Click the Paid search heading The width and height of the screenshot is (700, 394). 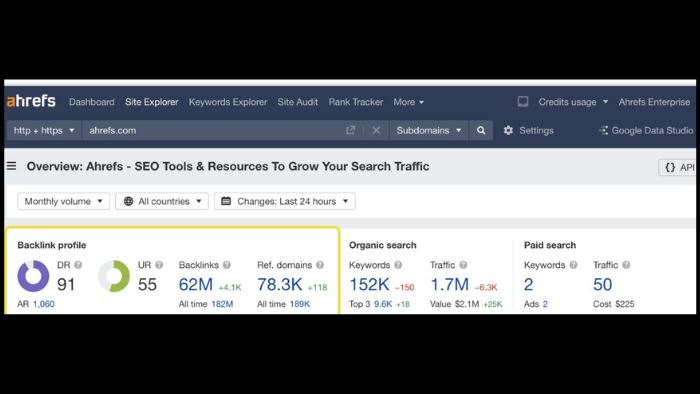coord(550,245)
